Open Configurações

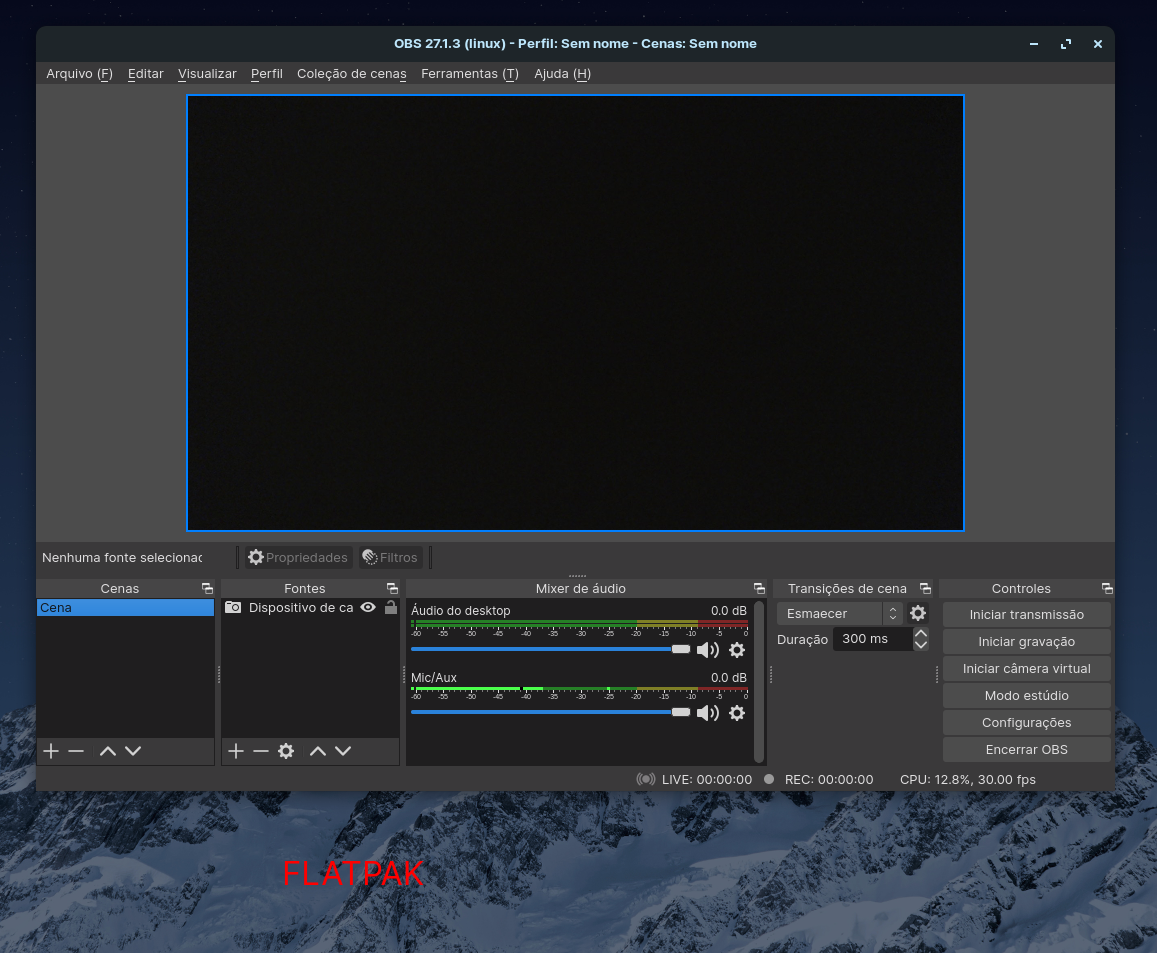click(1026, 723)
